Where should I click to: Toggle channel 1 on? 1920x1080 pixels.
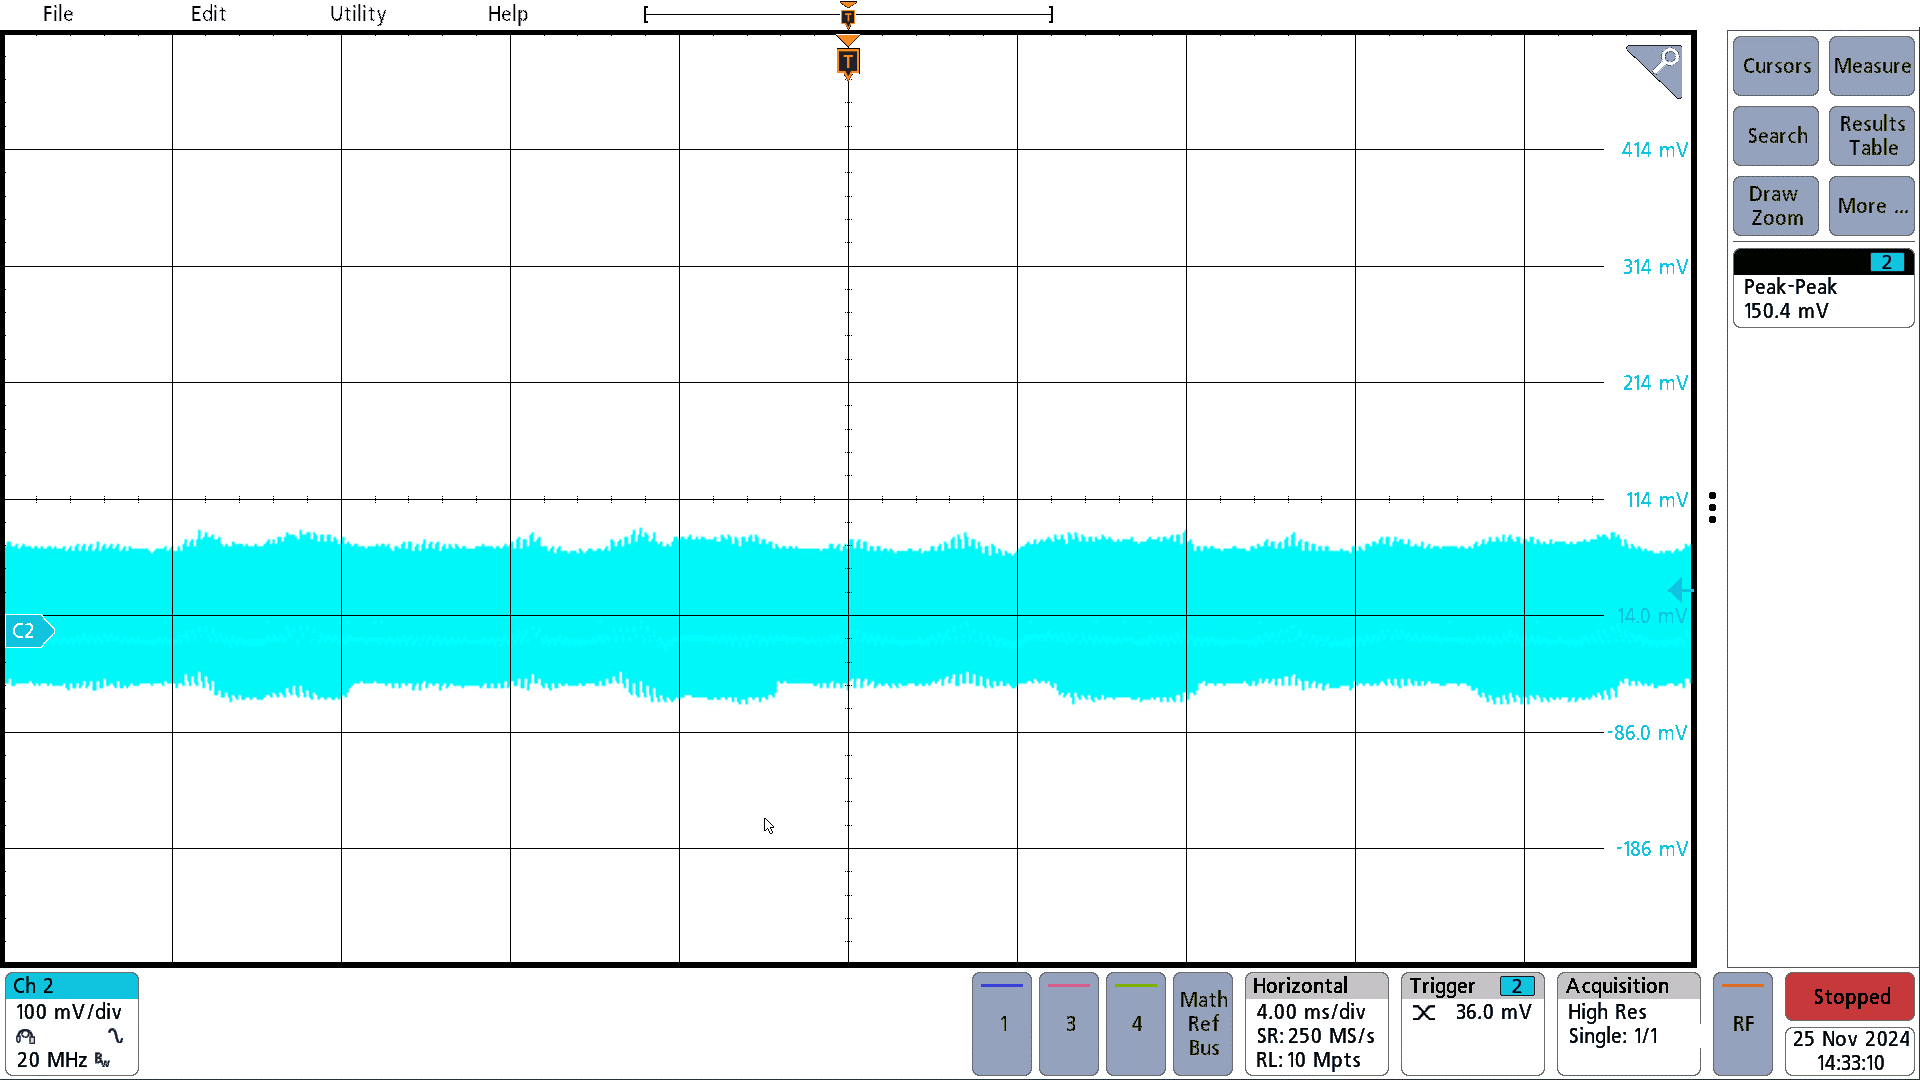coord(1002,1024)
